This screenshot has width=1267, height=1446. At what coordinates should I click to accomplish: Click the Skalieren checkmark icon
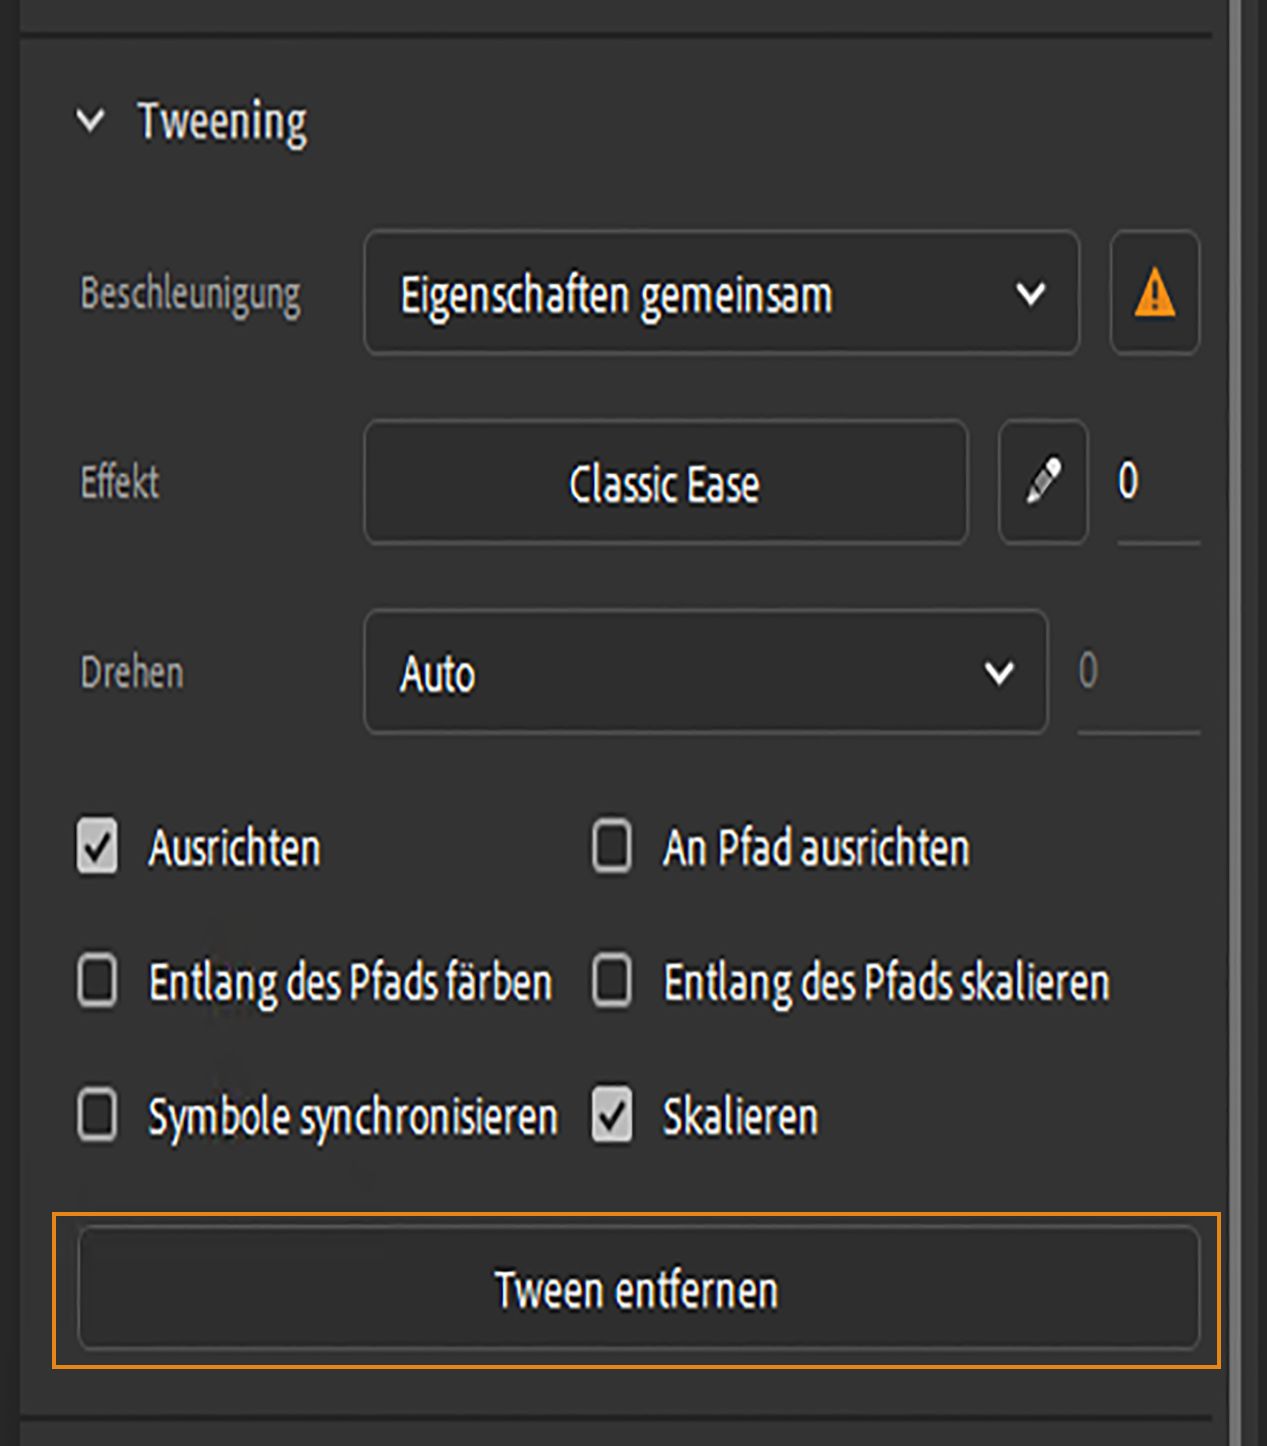click(610, 1117)
